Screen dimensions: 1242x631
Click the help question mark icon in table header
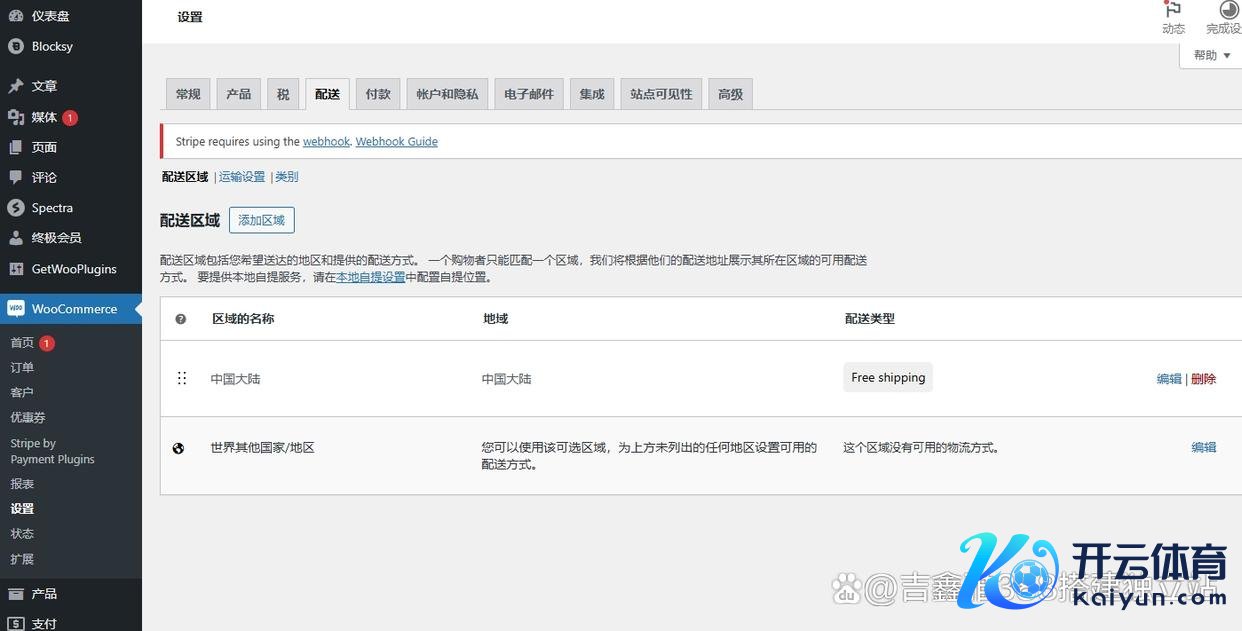coord(181,319)
